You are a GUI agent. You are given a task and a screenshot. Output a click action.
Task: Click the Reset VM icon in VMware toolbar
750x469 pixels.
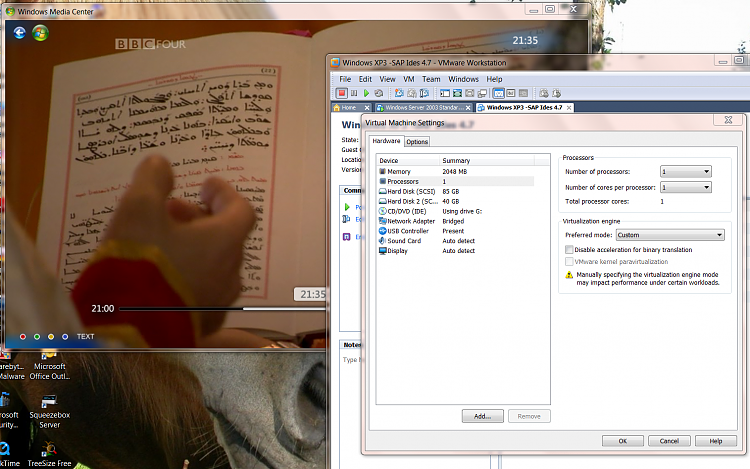[379, 93]
